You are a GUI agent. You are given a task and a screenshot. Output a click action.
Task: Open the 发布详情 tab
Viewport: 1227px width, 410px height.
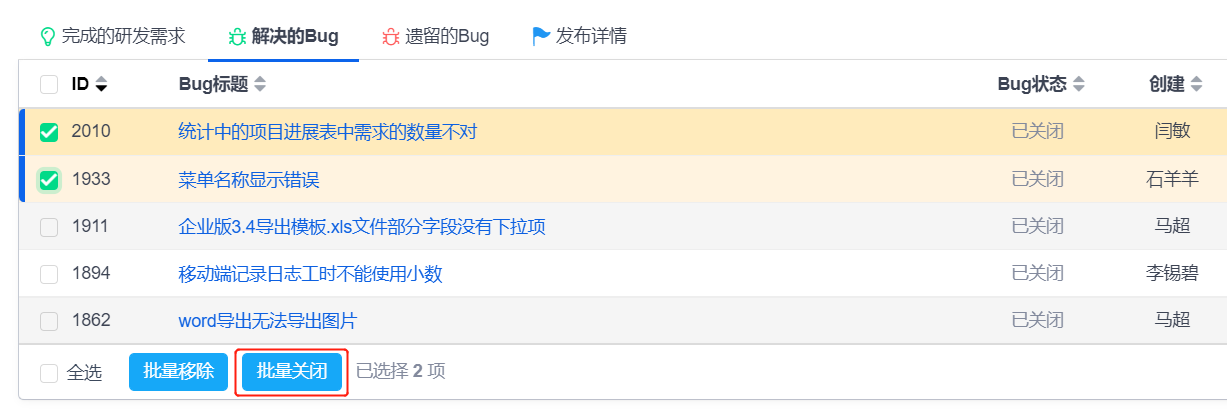[x=580, y=37]
